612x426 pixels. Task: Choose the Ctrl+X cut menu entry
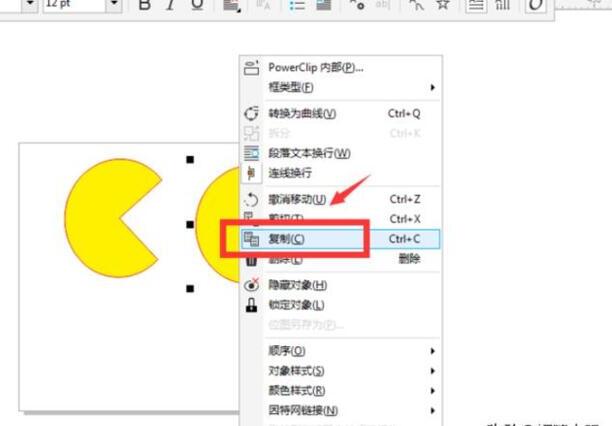340,218
